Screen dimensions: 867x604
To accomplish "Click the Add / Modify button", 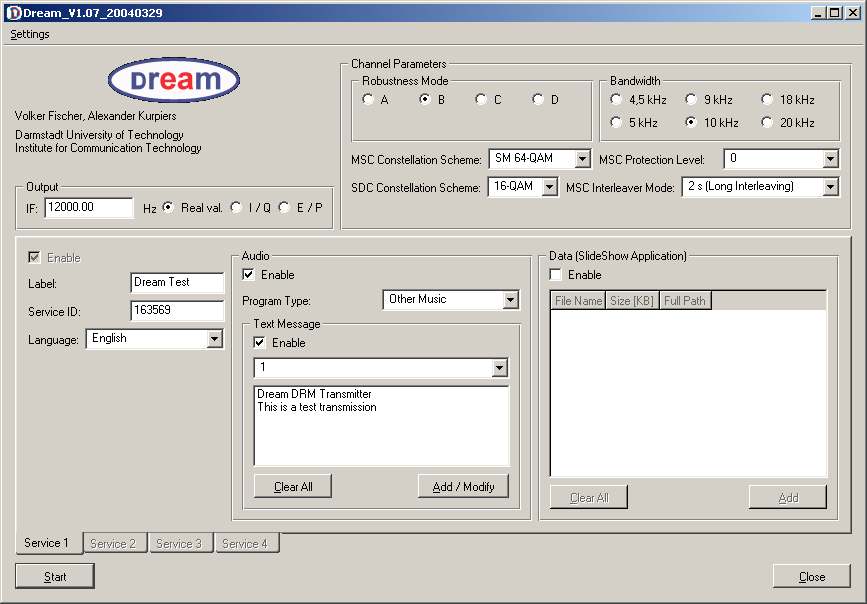I will (x=463, y=487).
